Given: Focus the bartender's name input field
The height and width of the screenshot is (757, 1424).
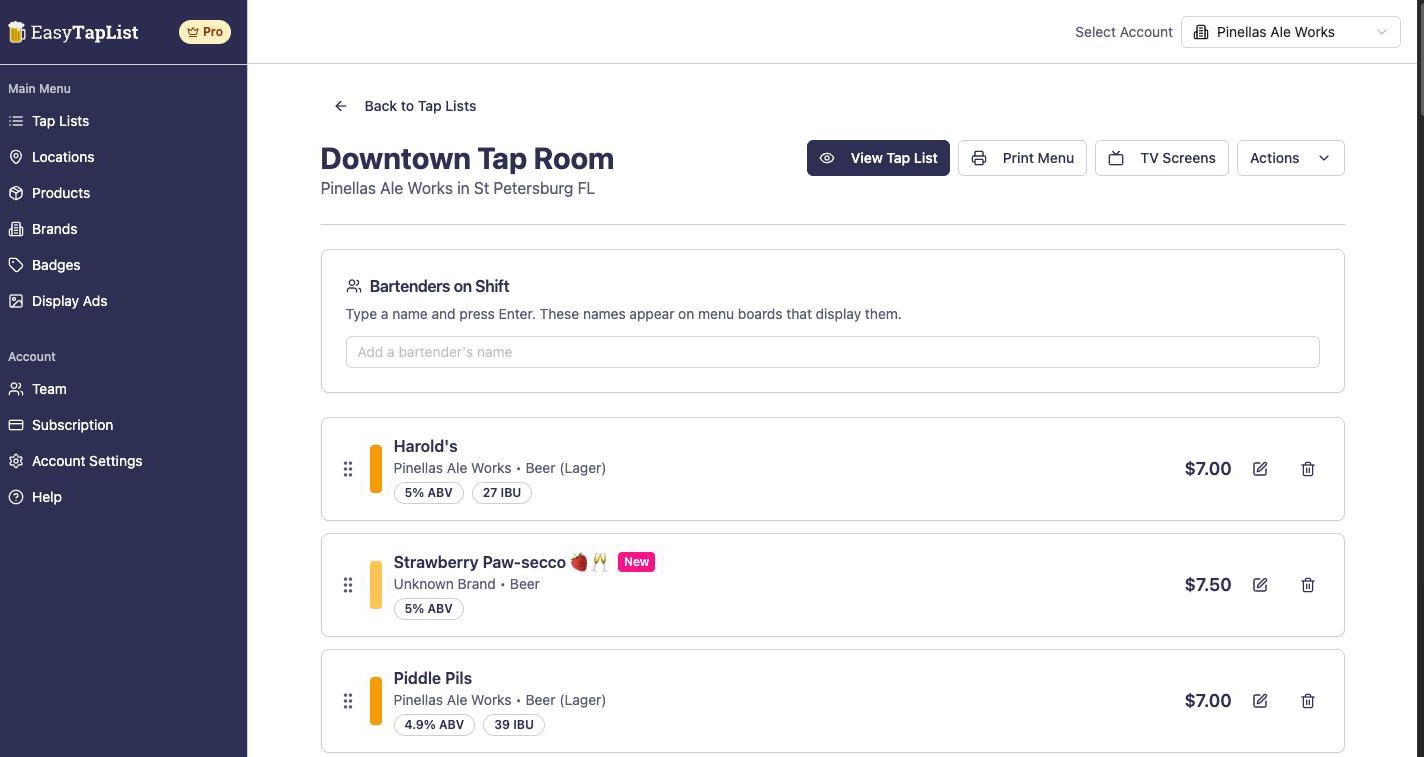Looking at the screenshot, I should coord(832,352).
